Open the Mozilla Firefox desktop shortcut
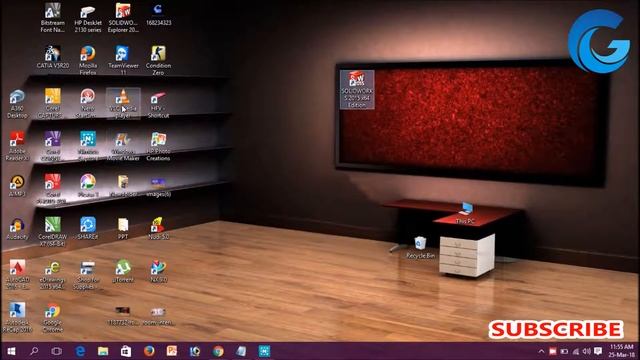640x360 pixels. [88, 60]
